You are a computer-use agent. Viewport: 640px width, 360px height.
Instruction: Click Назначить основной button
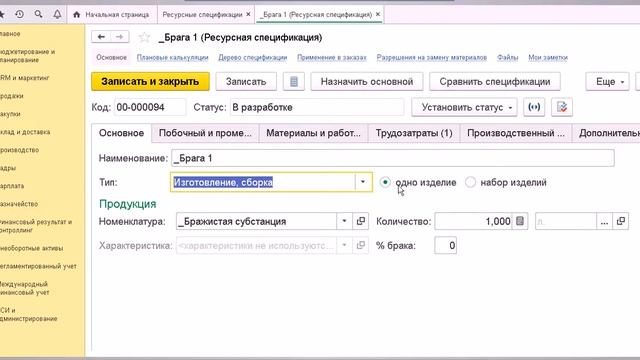[367, 82]
